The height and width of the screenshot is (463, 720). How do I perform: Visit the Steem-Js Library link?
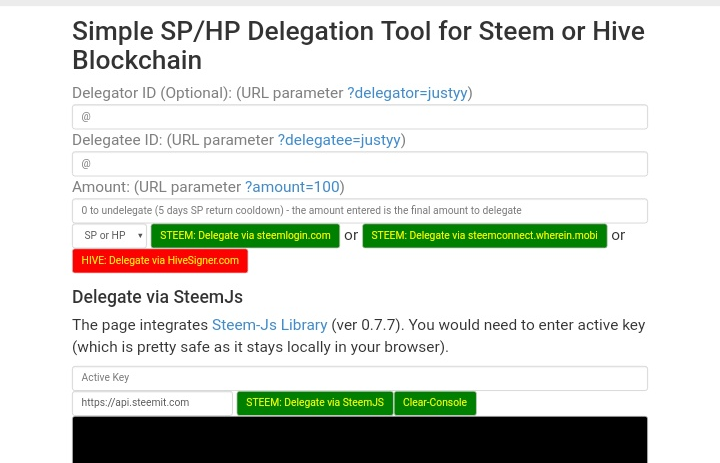[269, 325]
